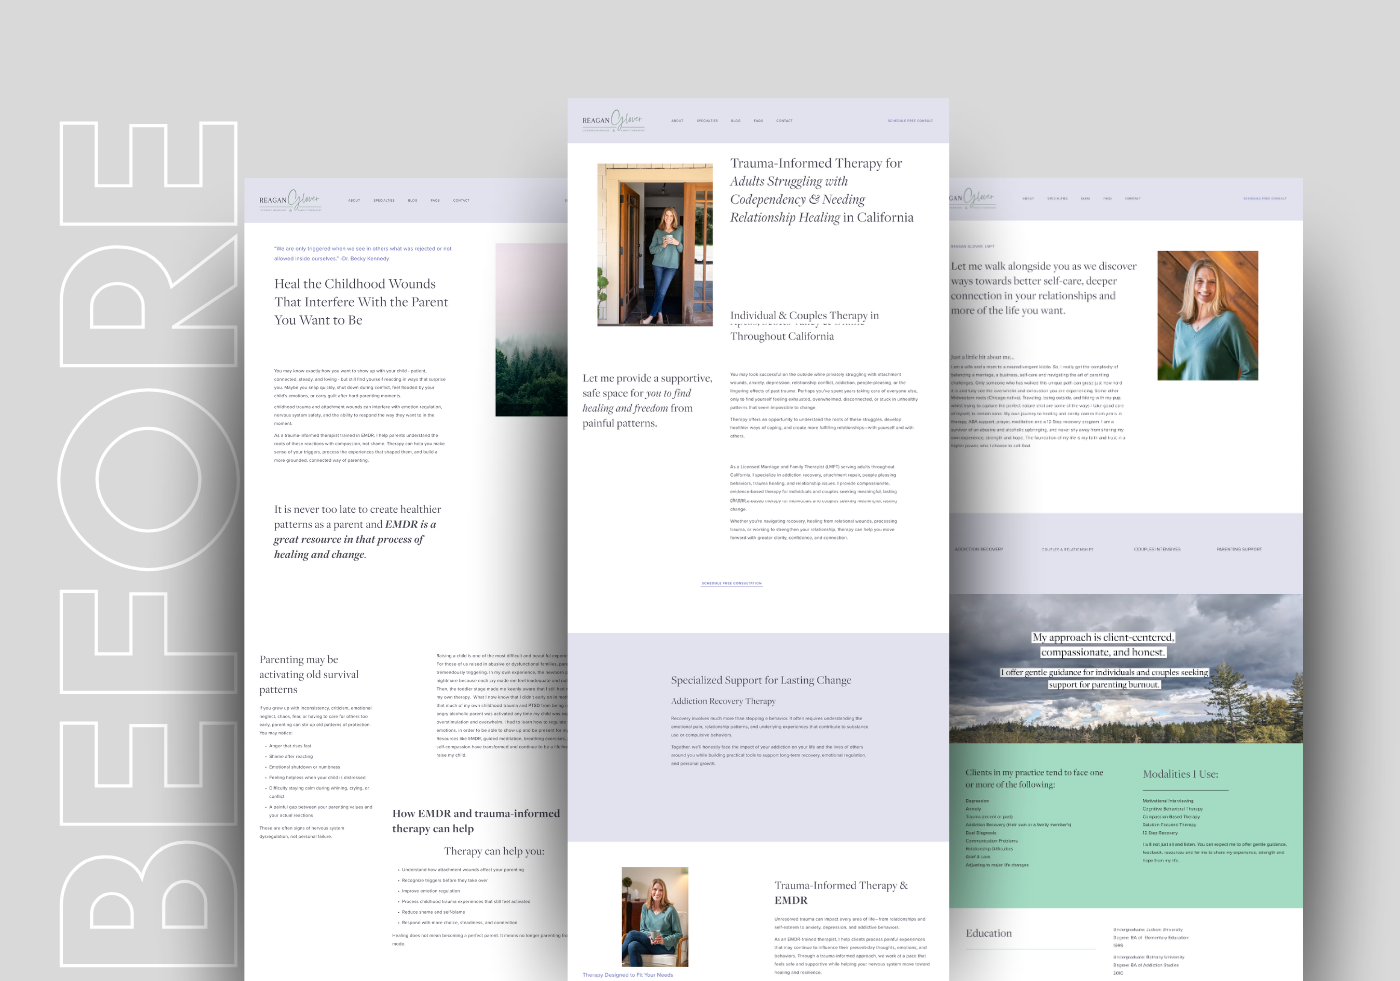The image size is (1400, 981).
Task: Click 'It is never too late' paragraph heading
Action: 357,531
